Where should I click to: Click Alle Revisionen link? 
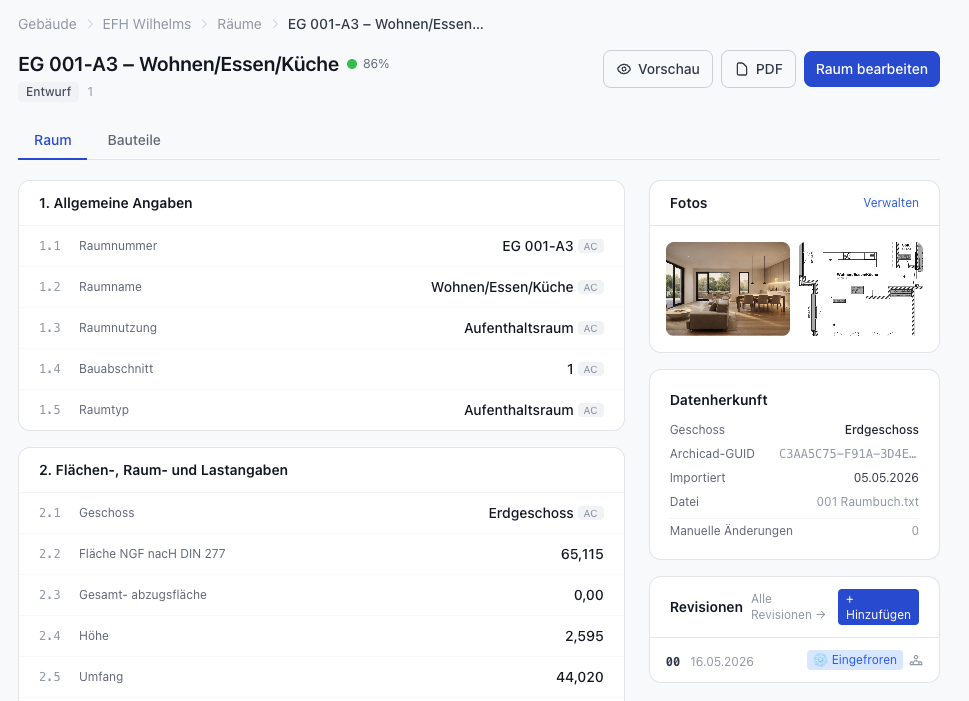(x=788, y=607)
